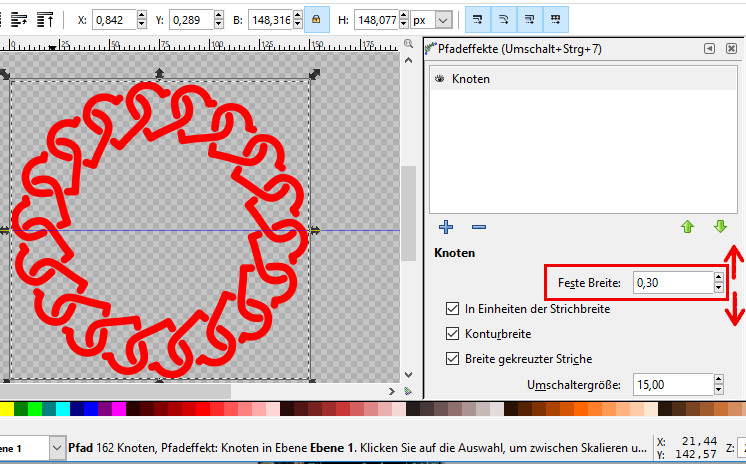This screenshot has width=746, height=464.
Task: Click the horizontal ruler
Action: pyautogui.click(x=200, y=46)
